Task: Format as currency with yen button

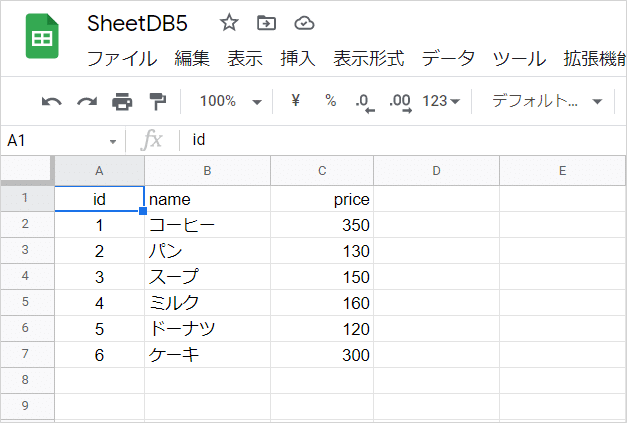Action: point(295,101)
